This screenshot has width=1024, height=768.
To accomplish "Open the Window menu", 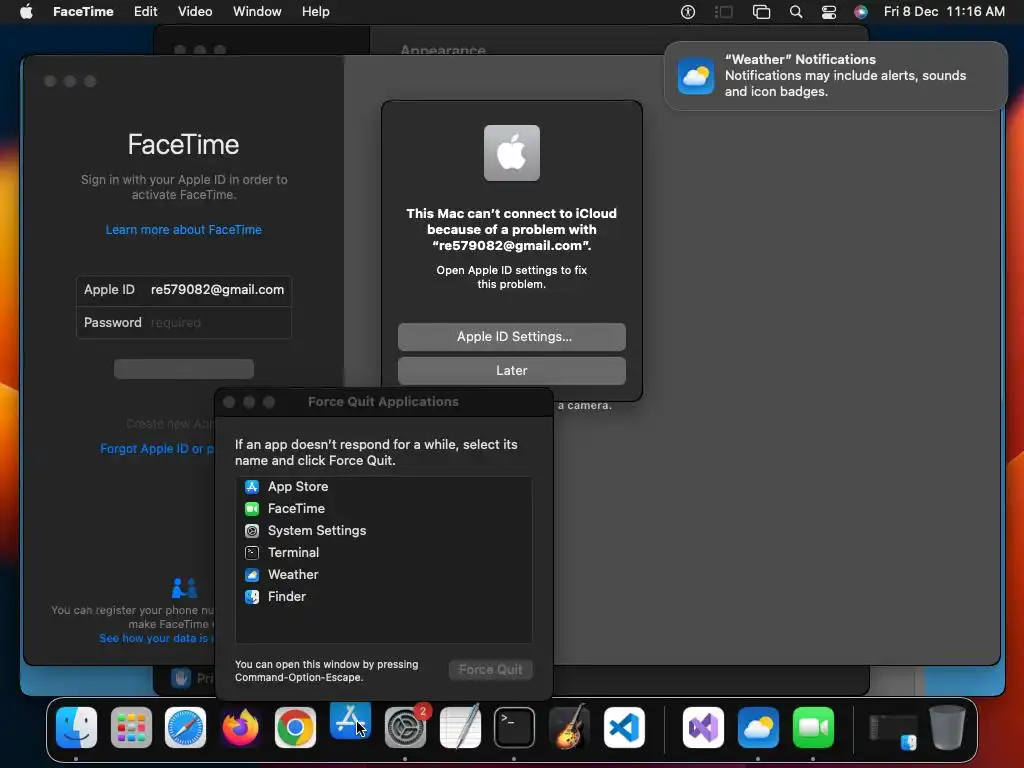I will [x=257, y=12].
